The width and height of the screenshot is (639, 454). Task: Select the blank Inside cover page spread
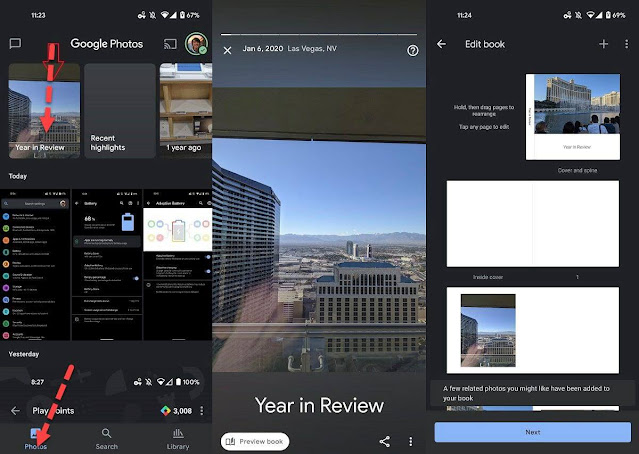[533, 224]
